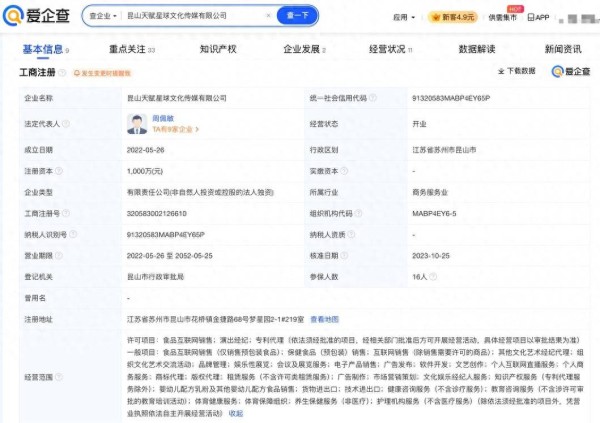600x423 pixels.
Task: Switch to the 数据解读 tab
Action: 477,49
